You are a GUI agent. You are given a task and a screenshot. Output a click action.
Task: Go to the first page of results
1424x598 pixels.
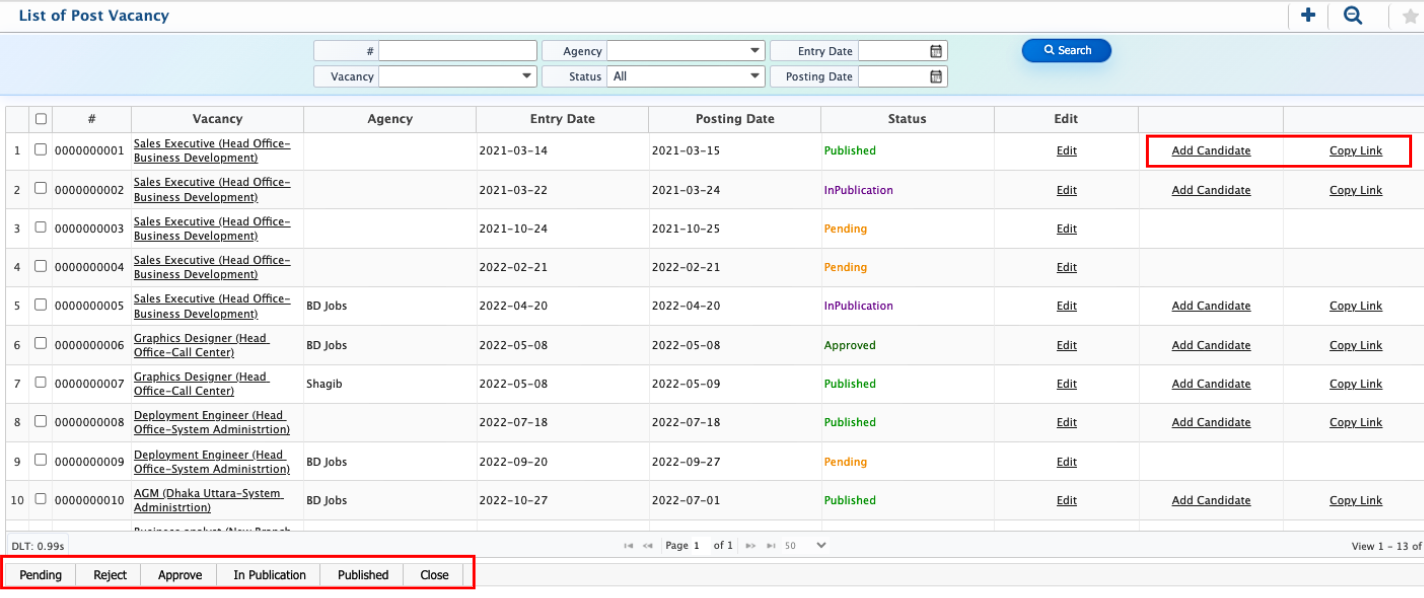pos(628,546)
